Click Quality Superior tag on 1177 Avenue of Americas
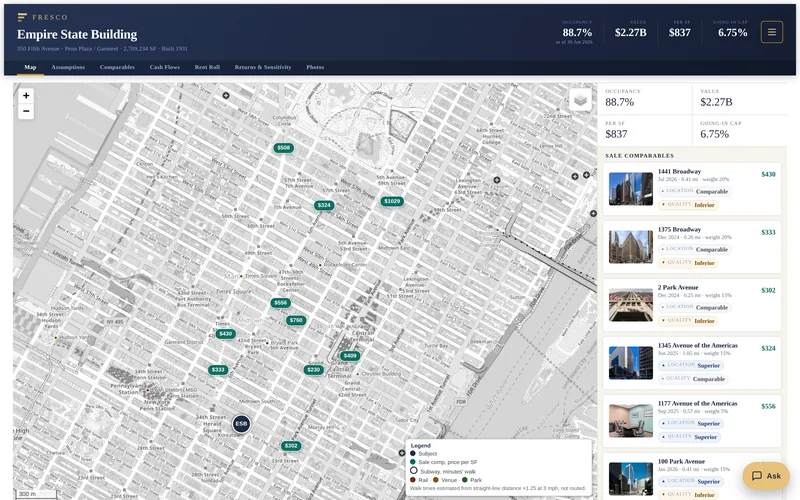 pos(689,437)
